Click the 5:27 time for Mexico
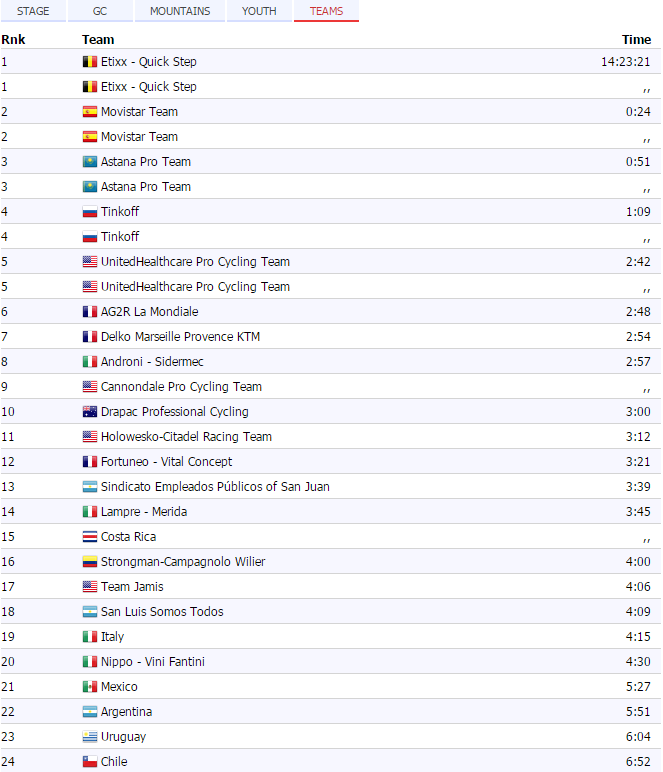 638,687
